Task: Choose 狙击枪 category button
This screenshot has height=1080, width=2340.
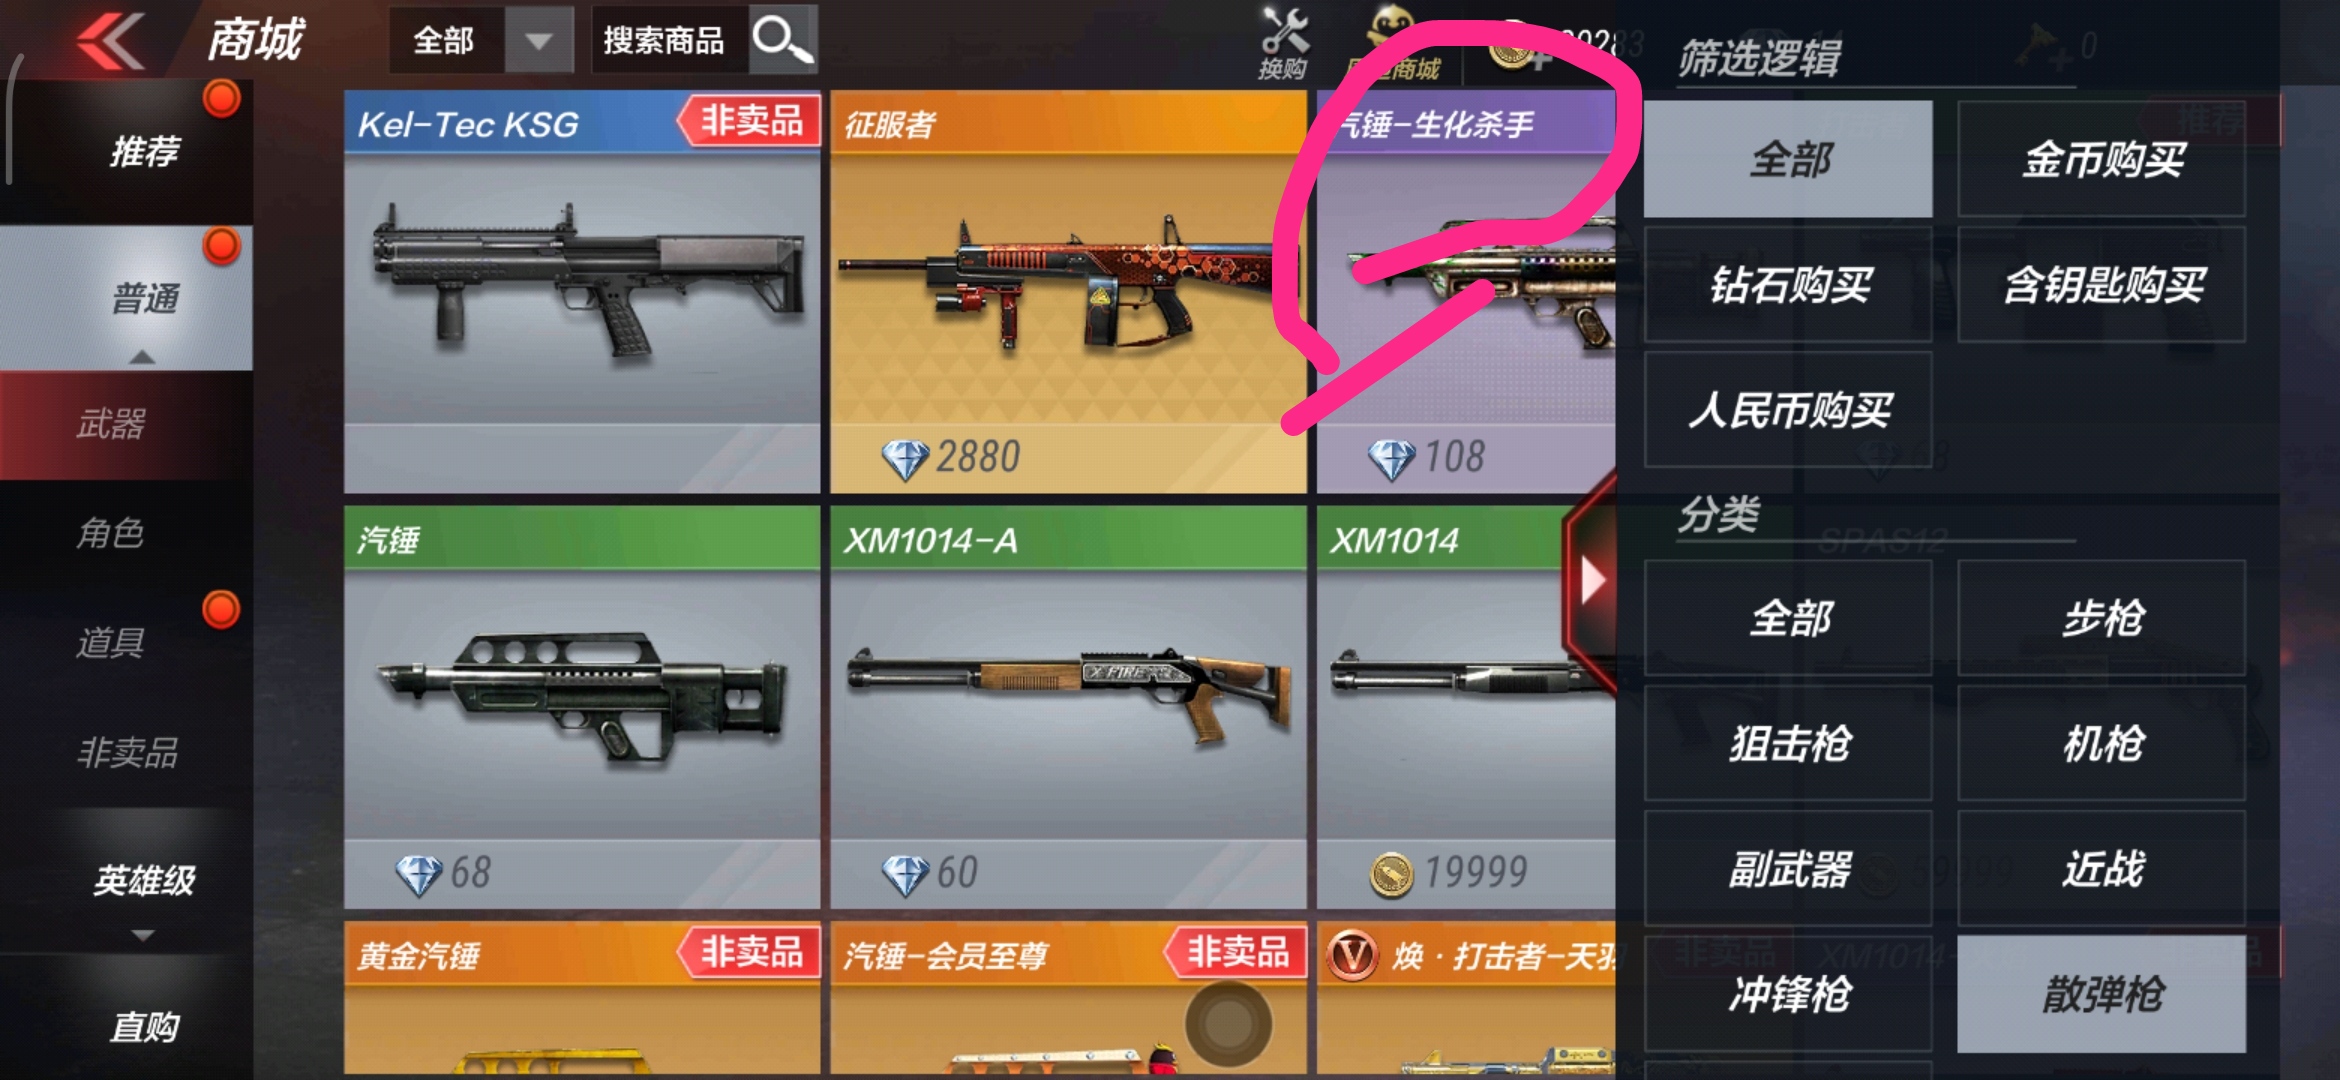Action: pos(1788,744)
